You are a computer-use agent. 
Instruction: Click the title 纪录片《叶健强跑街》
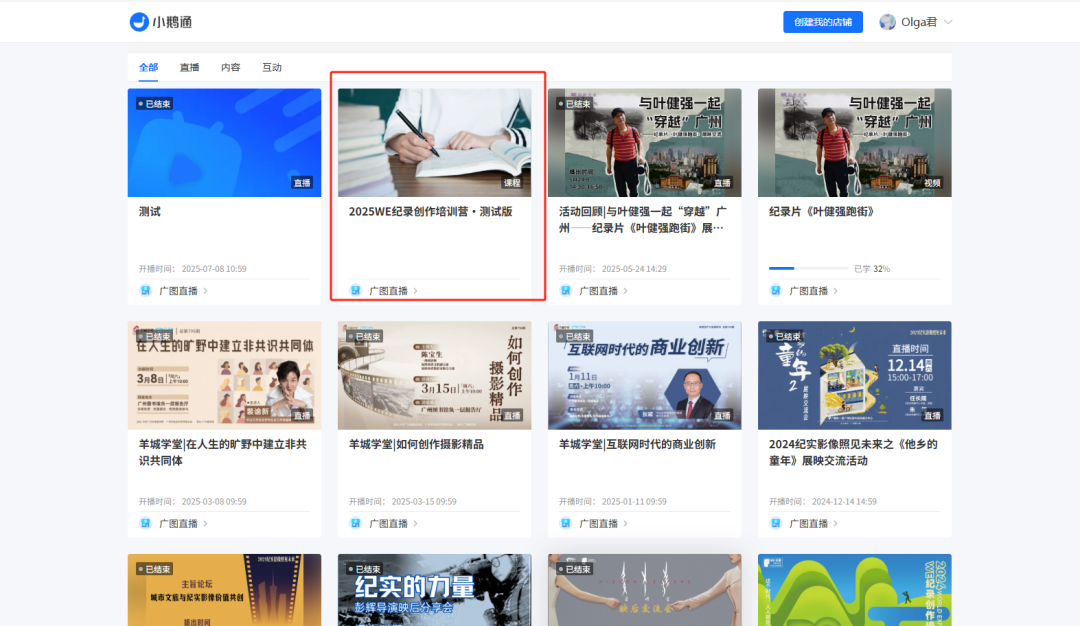click(x=824, y=211)
